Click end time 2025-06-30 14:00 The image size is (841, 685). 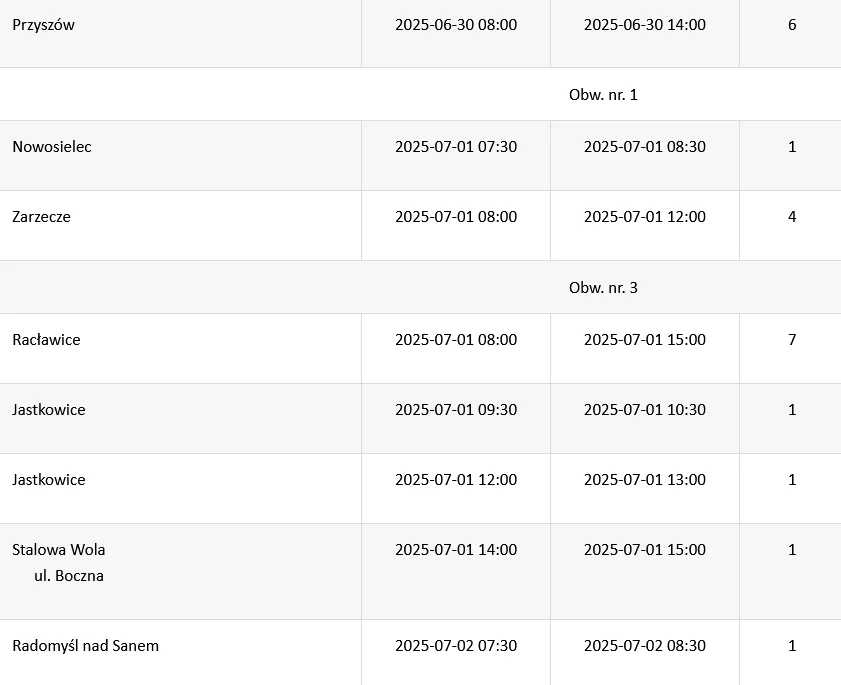pyautogui.click(x=645, y=25)
